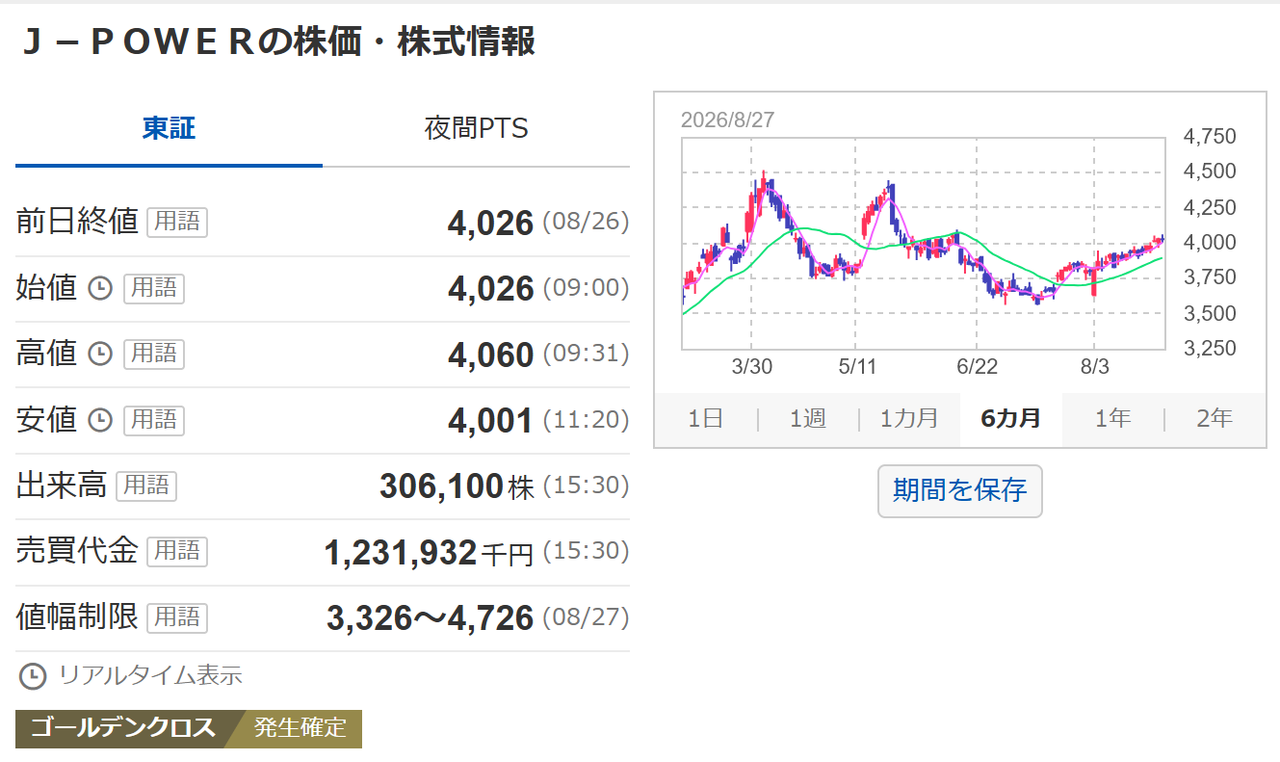Open the 用語 glossary for 出来高
This screenshot has height=762, width=1280.
[146, 486]
